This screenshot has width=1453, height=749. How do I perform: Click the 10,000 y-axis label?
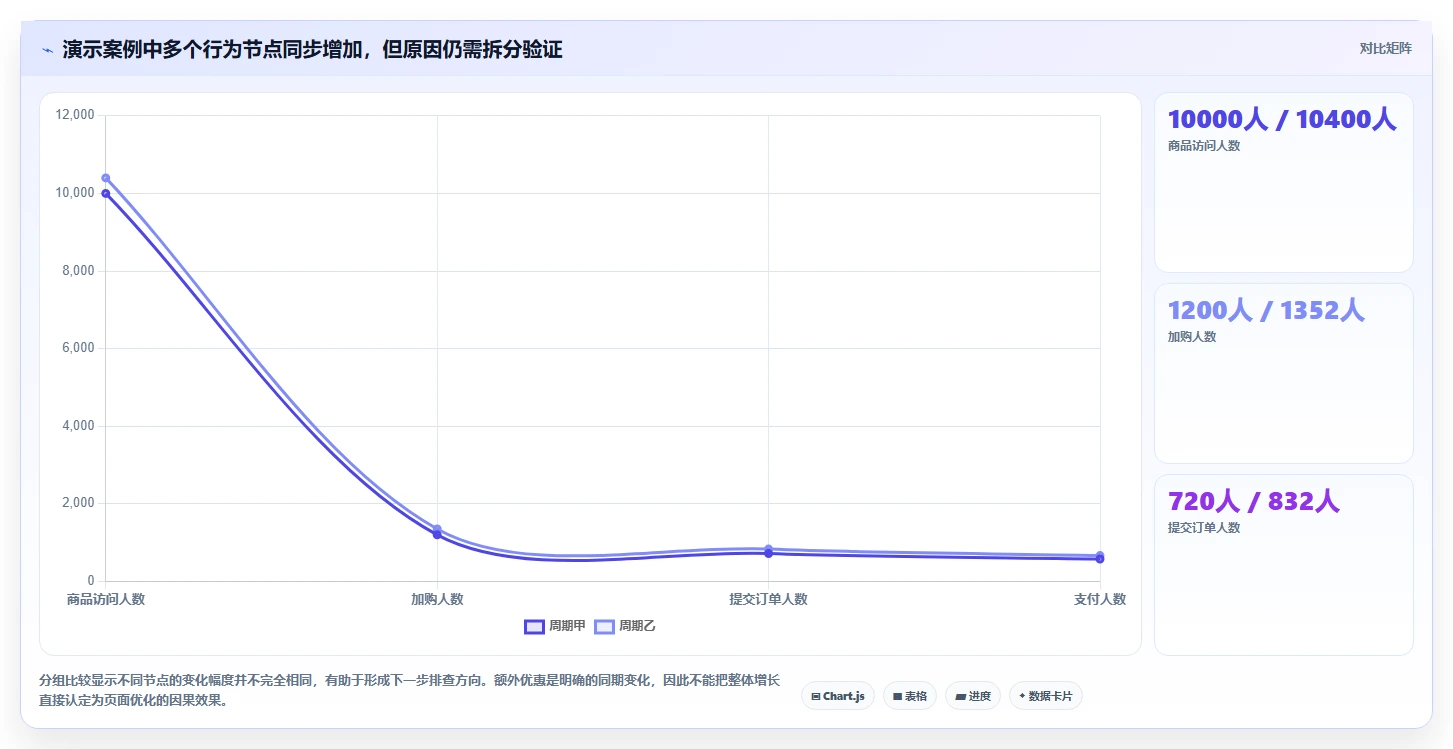tap(76, 193)
